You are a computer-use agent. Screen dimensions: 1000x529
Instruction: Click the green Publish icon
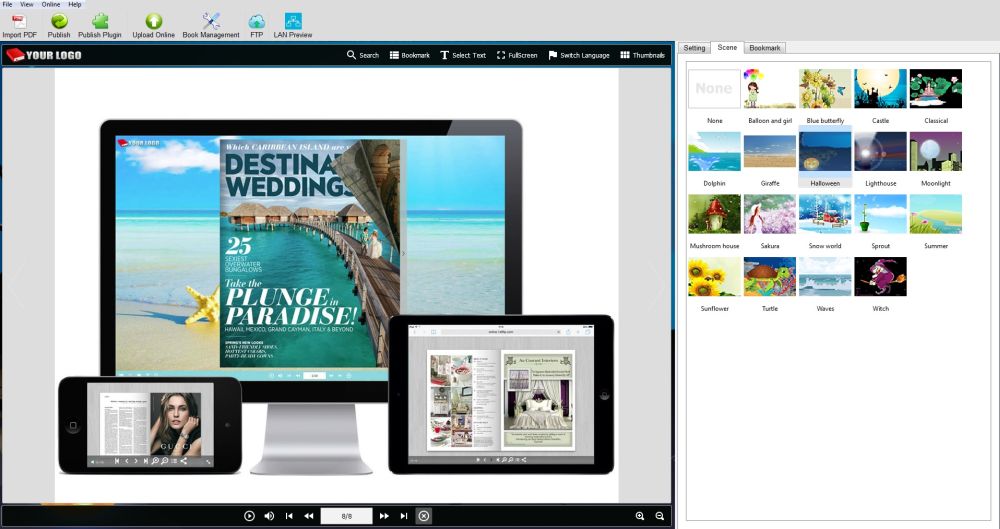59,21
